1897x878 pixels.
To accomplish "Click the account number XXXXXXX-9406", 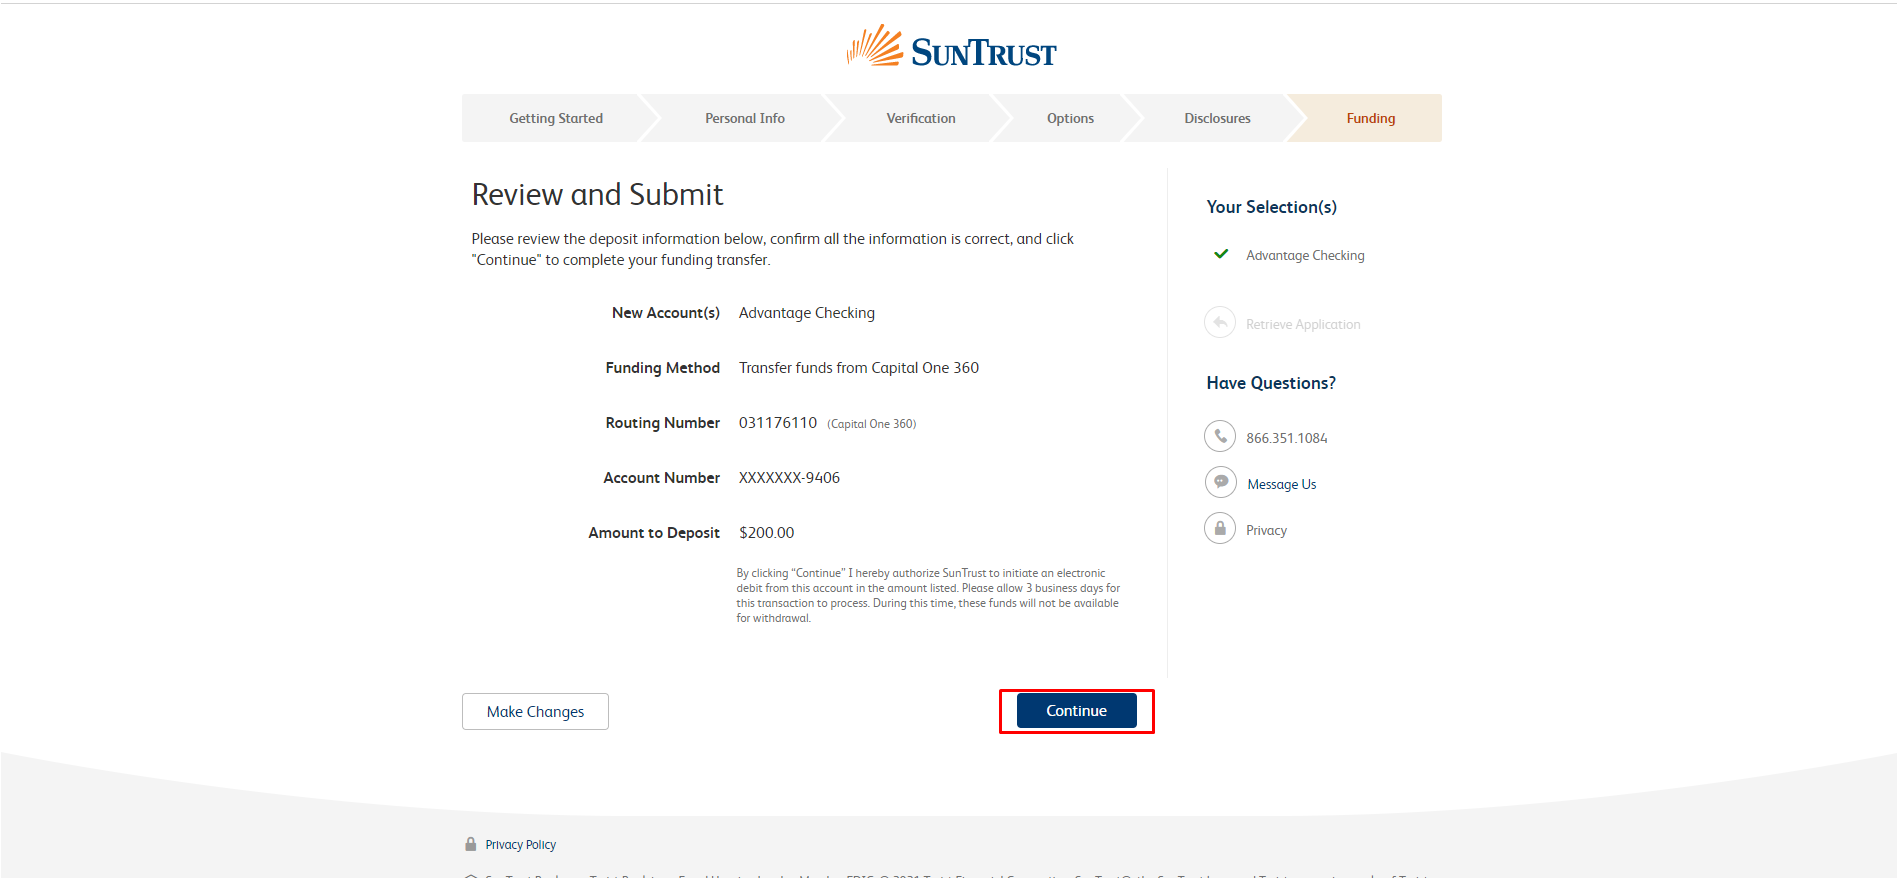I will coord(790,478).
